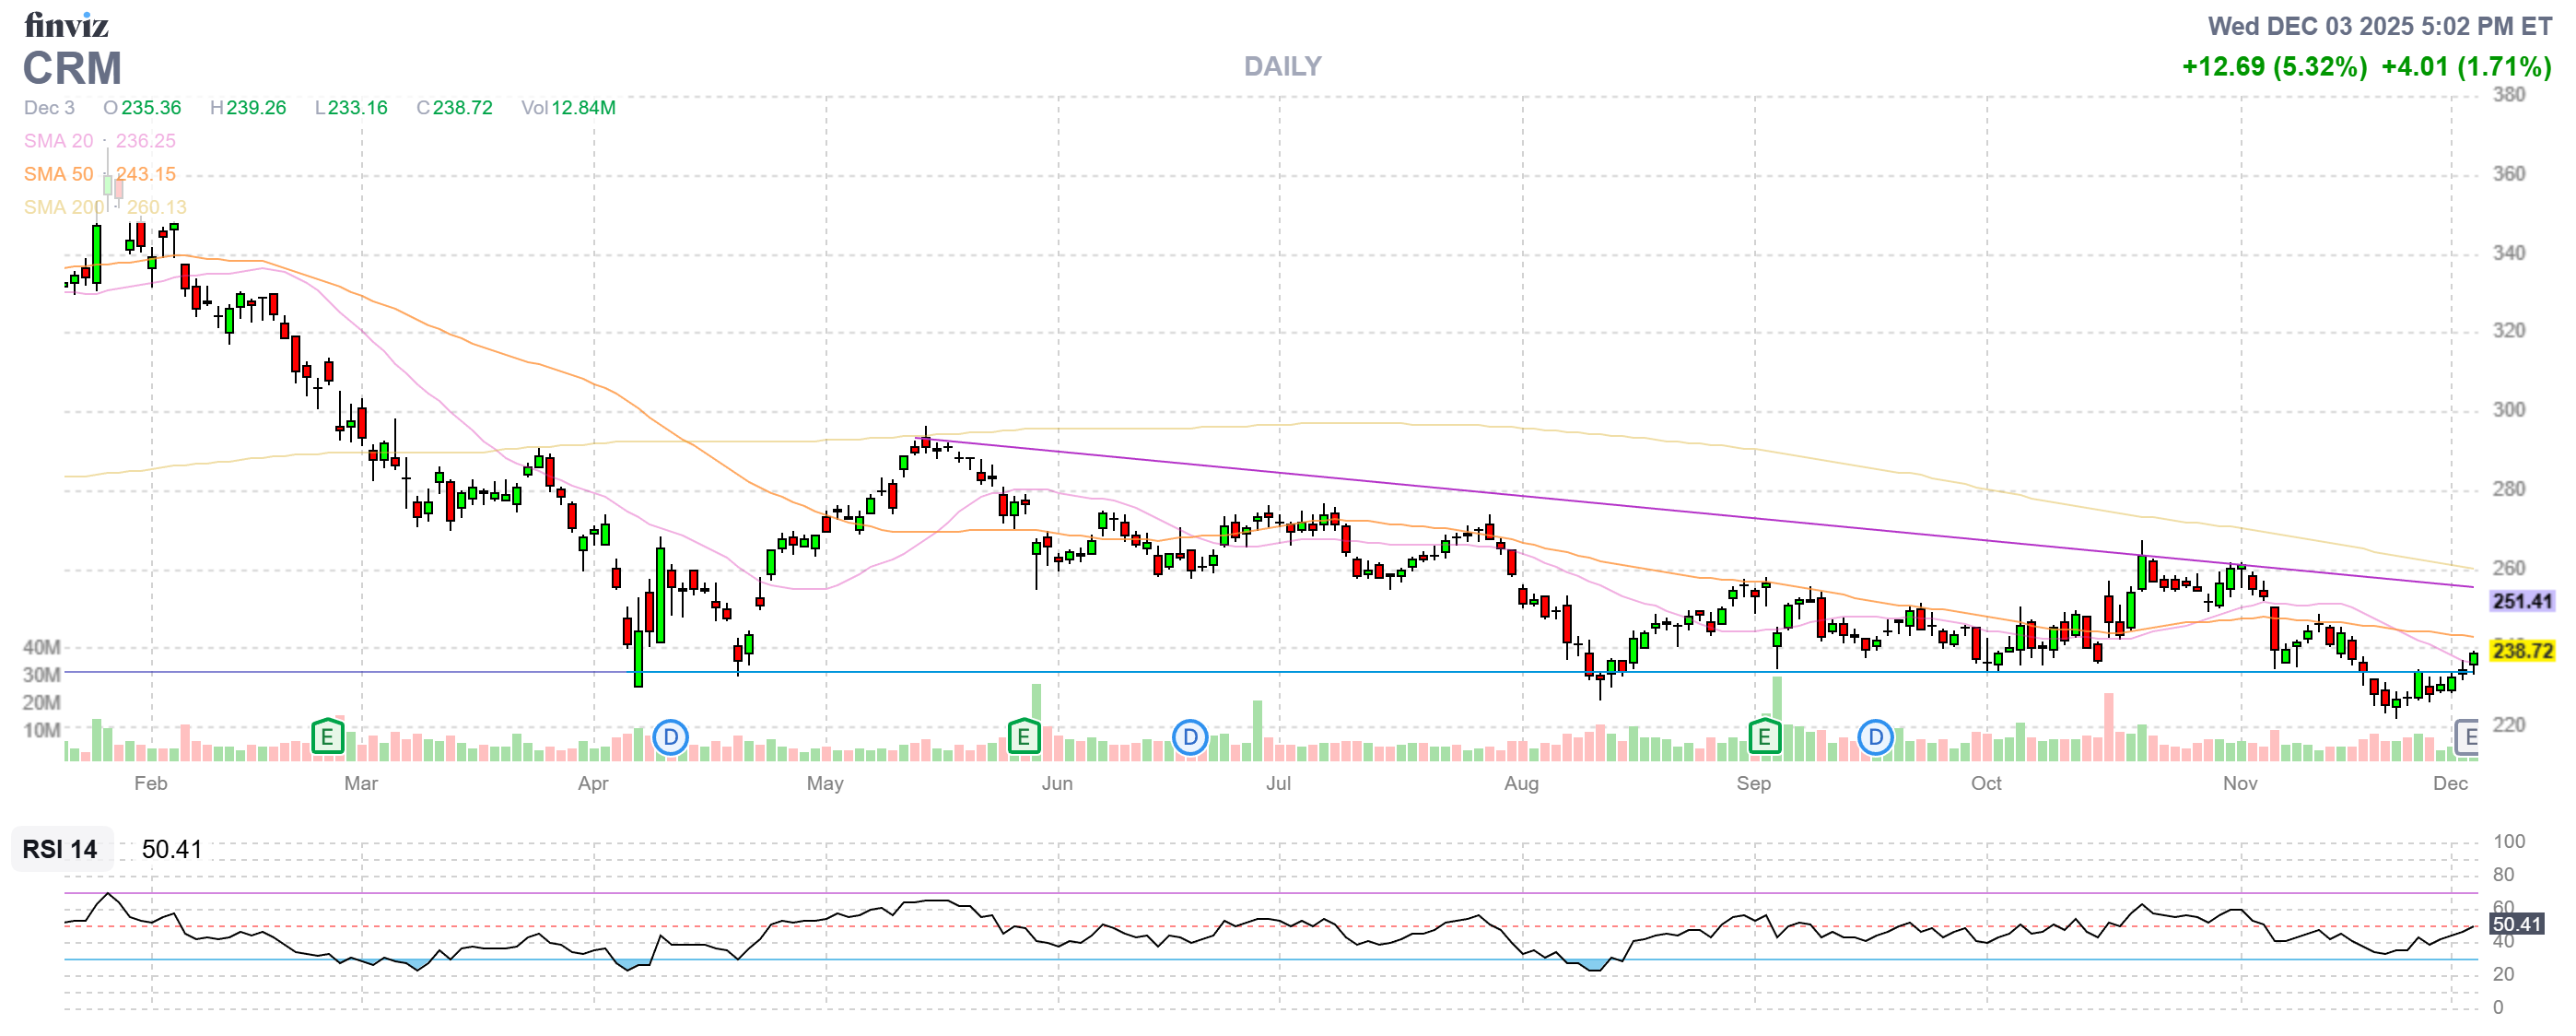The width and height of the screenshot is (2576, 1036).
Task: Click the dividend D marker in September
Action: pos(1875,738)
